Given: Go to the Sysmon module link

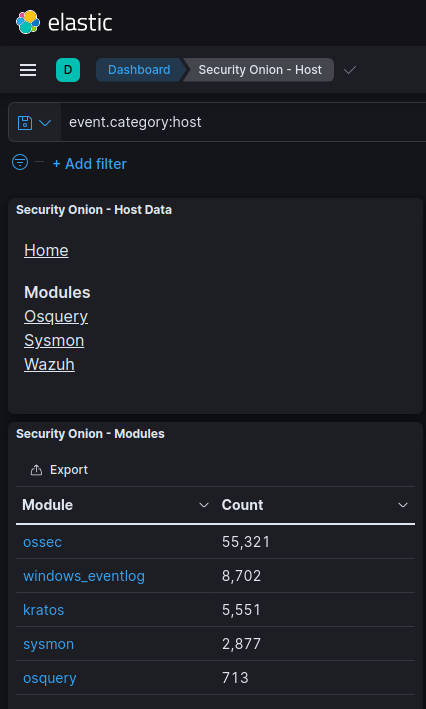Looking at the screenshot, I should pos(54,340).
